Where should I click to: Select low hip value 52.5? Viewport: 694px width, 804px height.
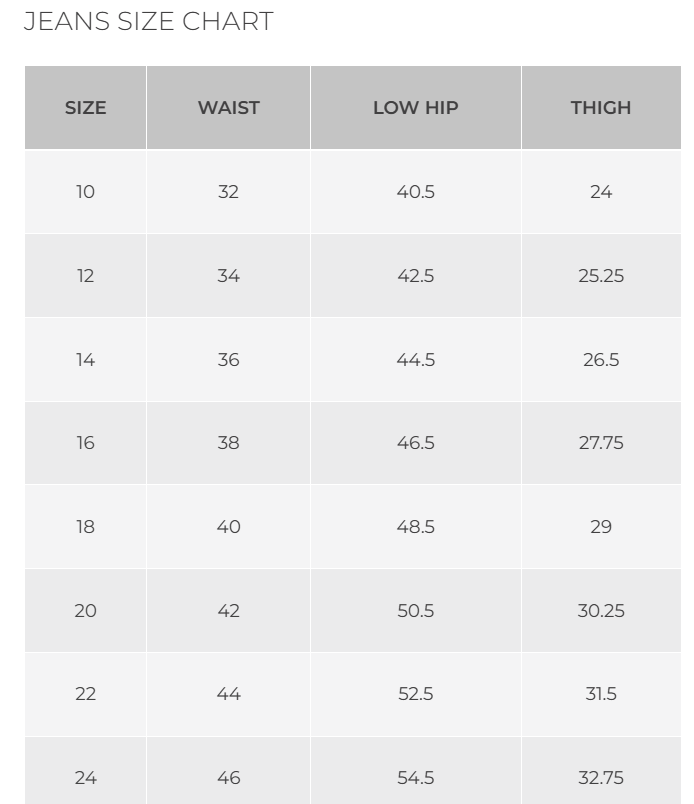pyautogui.click(x=415, y=694)
